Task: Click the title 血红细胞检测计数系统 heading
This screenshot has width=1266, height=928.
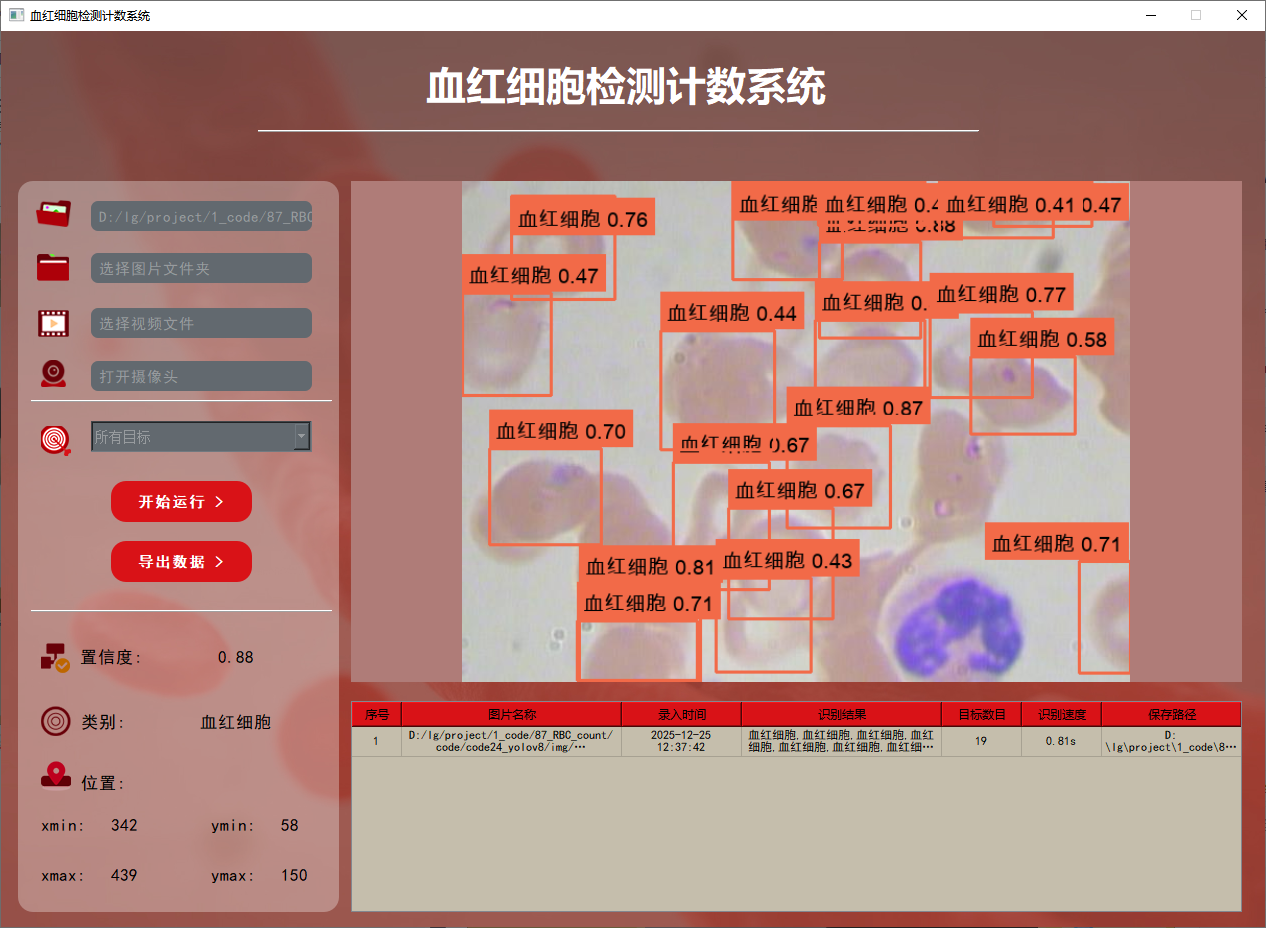Action: [x=626, y=88]
